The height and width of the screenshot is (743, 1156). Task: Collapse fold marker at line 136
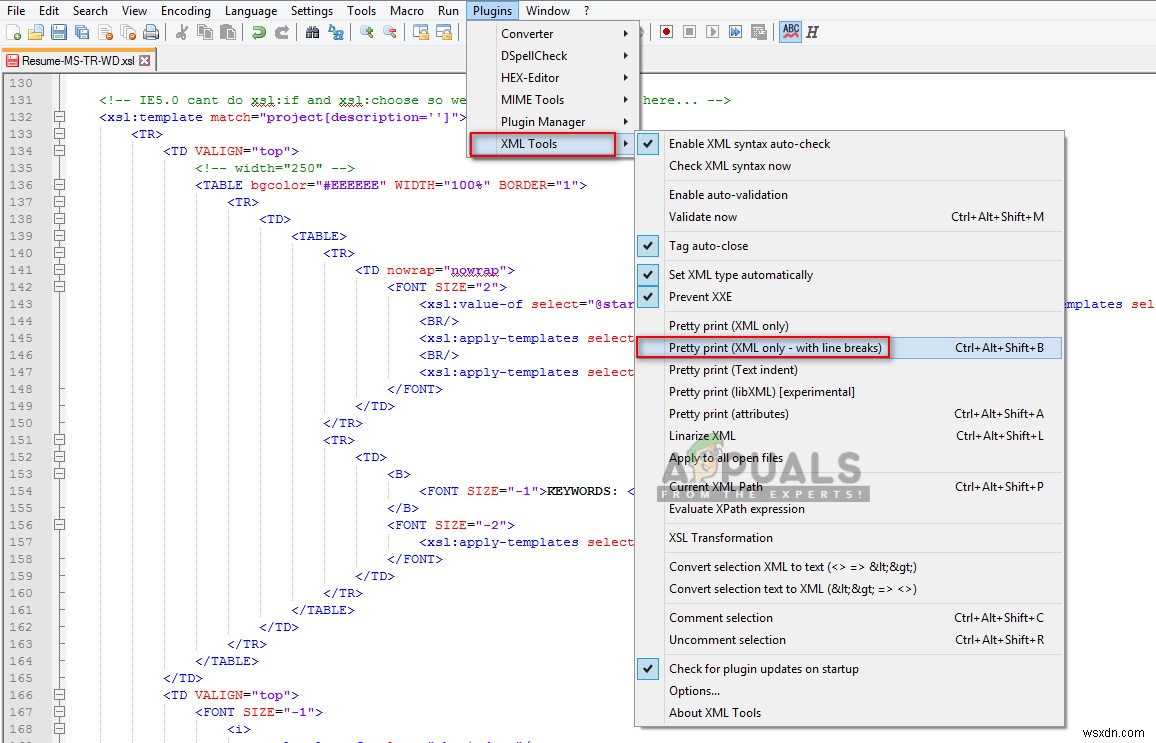pos(60,185)
